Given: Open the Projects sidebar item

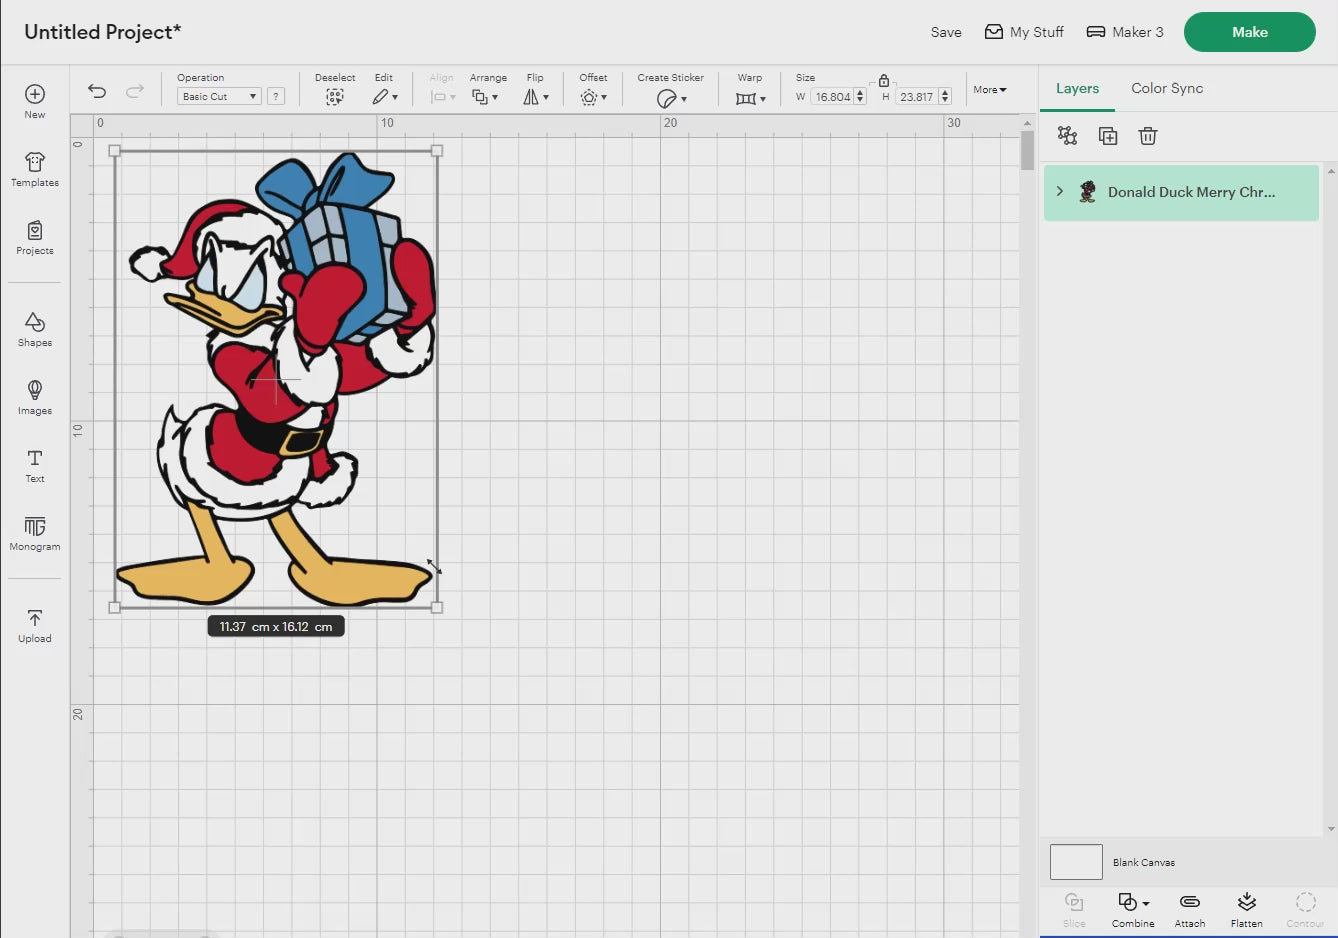Looking at the screenshot, I should tap(35, 237).
